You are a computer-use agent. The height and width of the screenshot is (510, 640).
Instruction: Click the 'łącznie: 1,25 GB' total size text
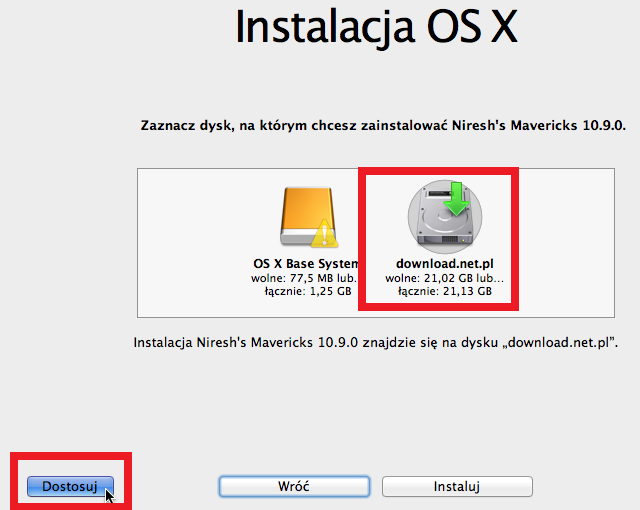coord(308,291)
